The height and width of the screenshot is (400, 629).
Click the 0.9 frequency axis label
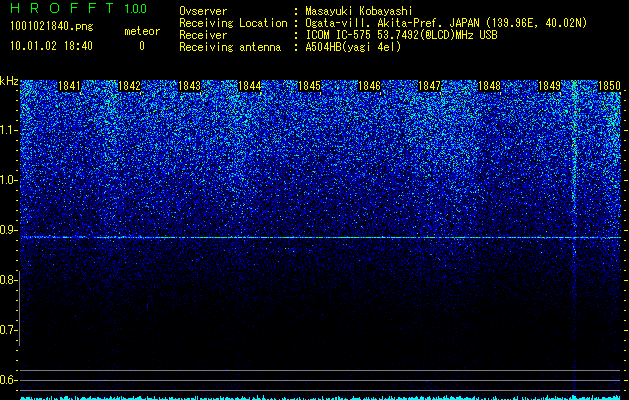(9, 230)
